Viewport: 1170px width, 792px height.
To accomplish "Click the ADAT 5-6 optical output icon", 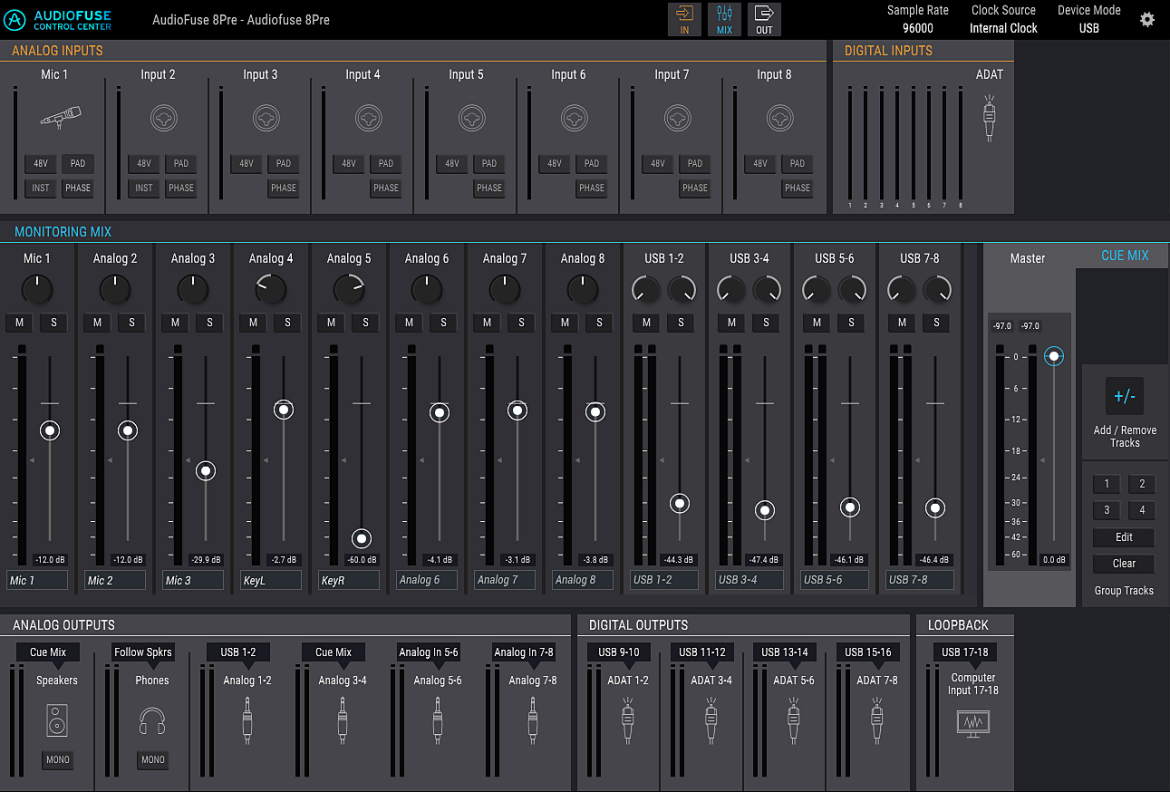I will [x=793, y=720].
